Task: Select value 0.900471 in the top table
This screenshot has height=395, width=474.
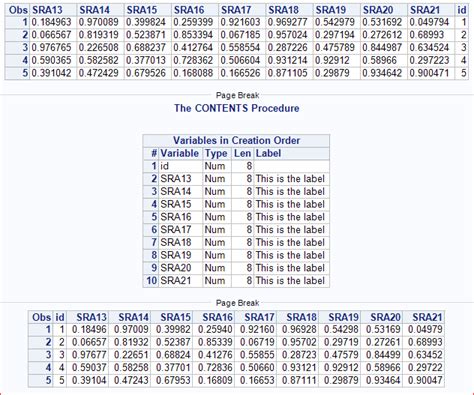Action: [x=429, y=73]
